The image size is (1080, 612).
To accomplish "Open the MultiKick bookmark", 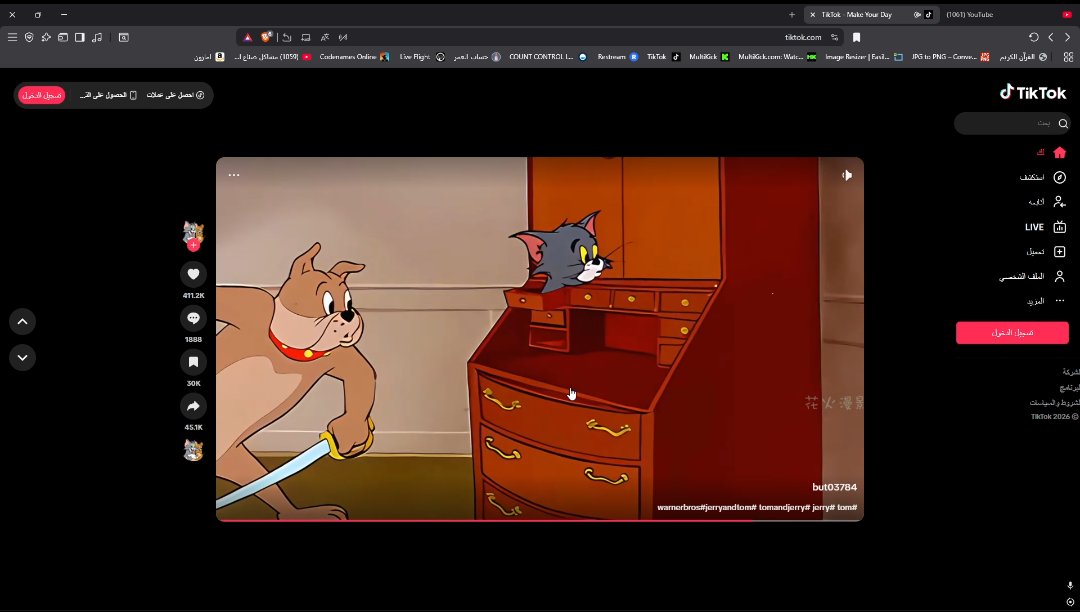I will pyautogui.click(x=709, y=57).
